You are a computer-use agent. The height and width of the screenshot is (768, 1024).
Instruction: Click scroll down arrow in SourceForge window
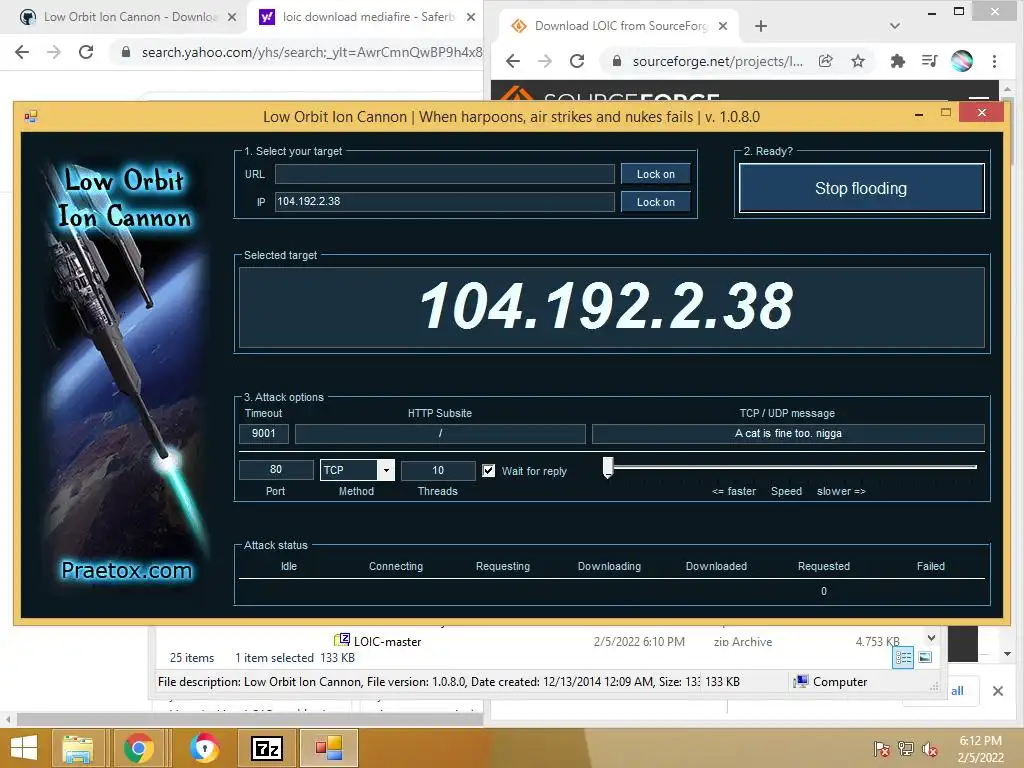[1008, 654]
